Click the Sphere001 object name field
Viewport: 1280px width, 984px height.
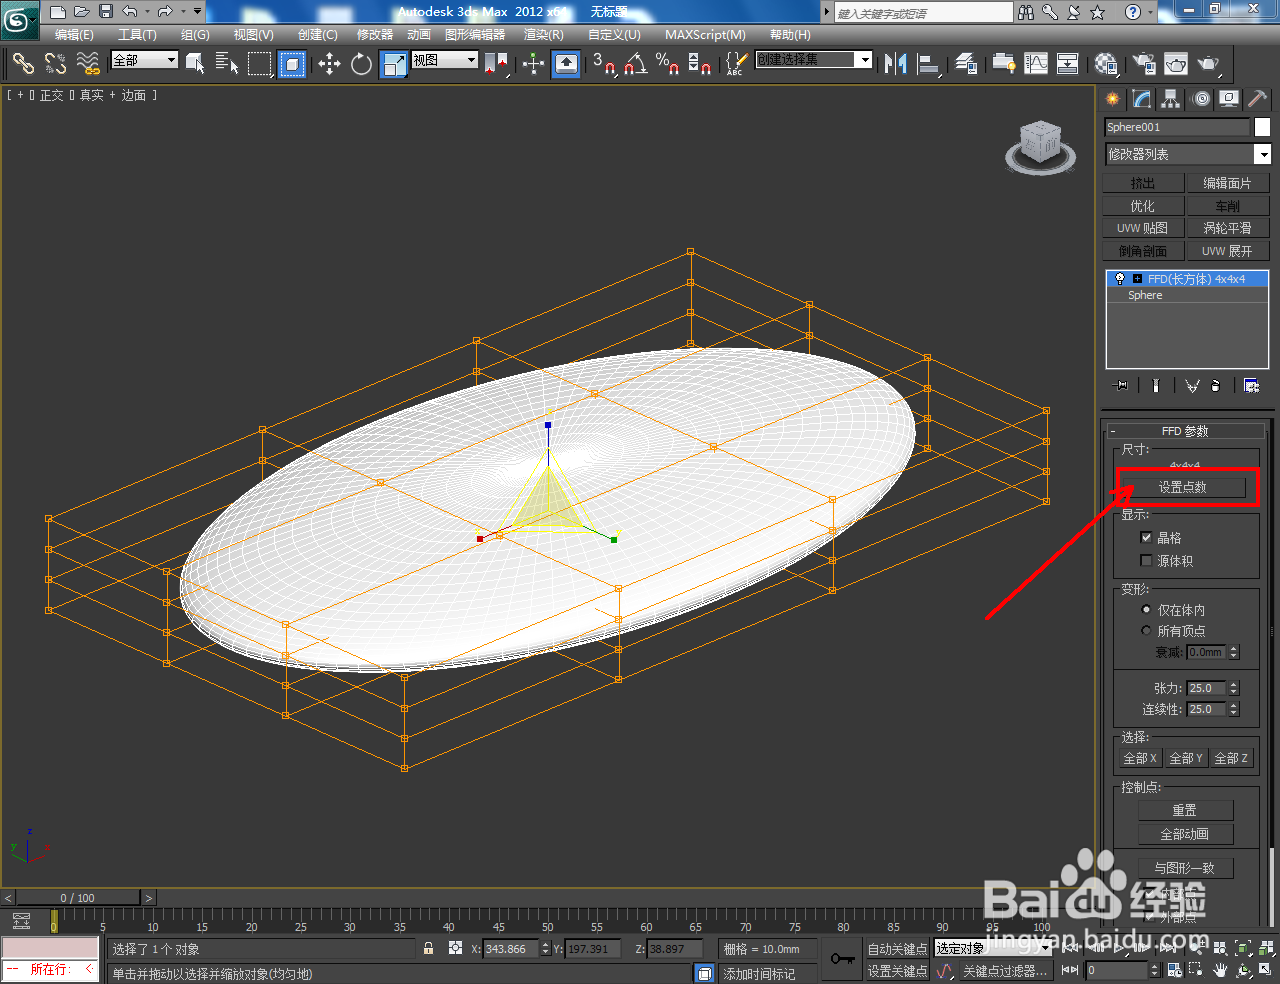(x=1177, y=127)
